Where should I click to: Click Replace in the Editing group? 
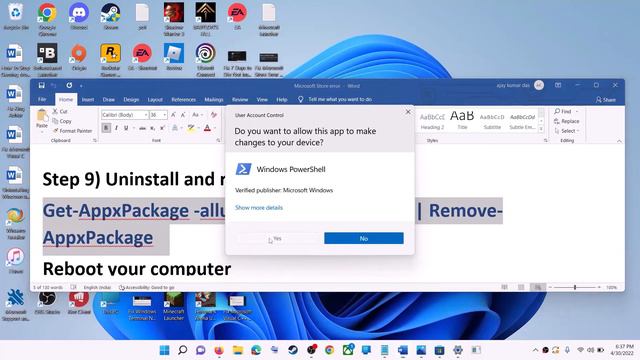[567, 121]
